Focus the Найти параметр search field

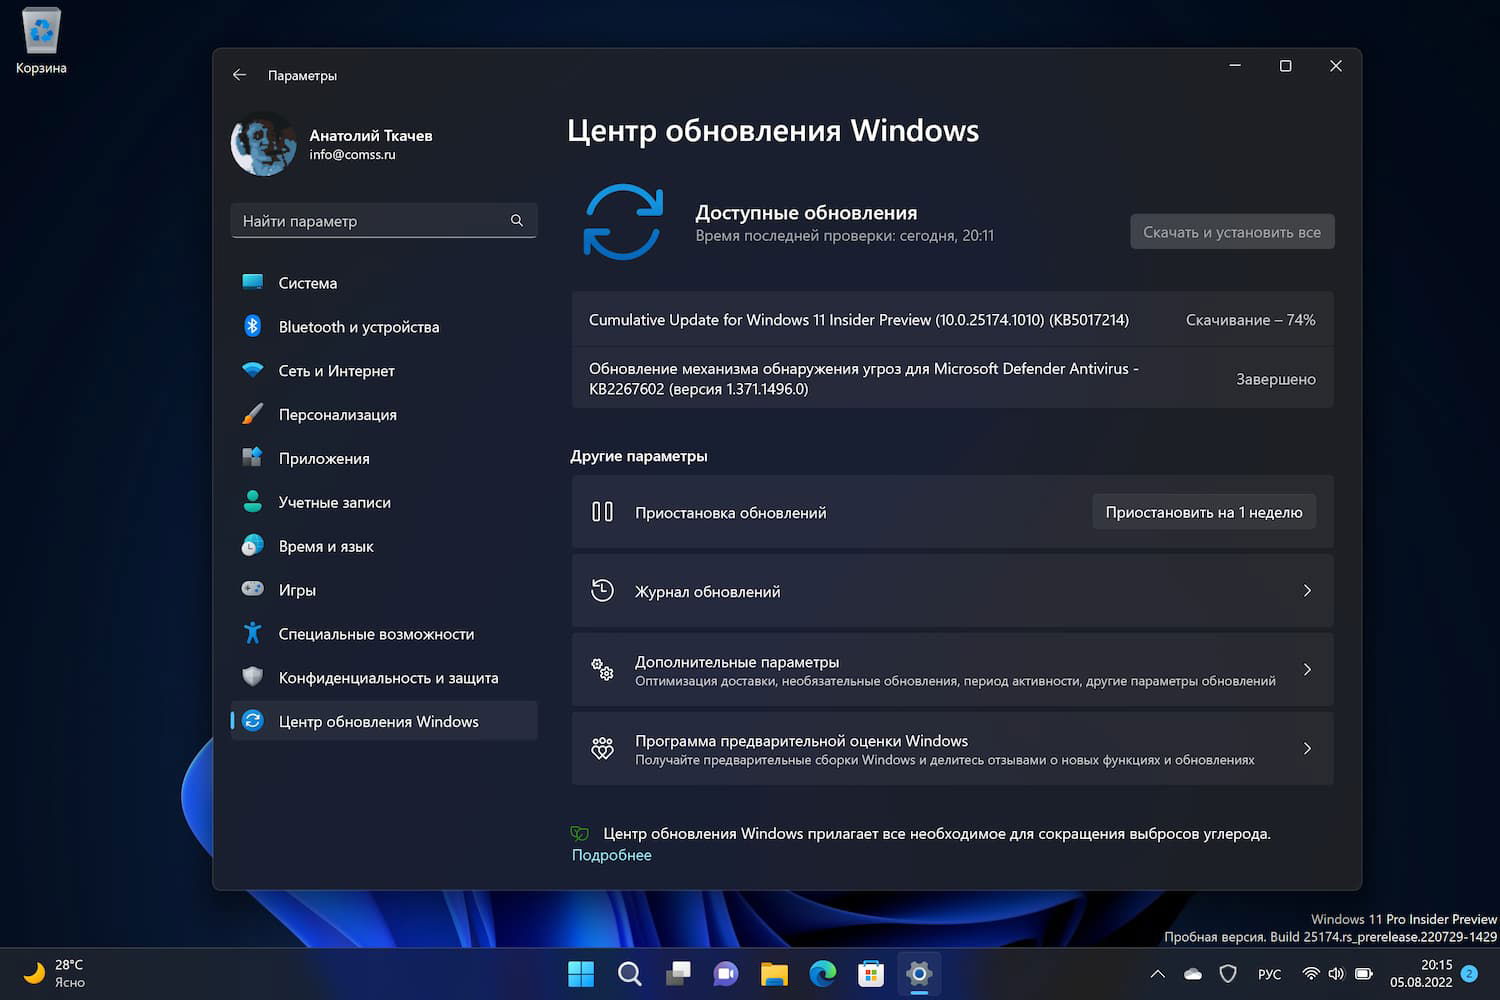[384, 220]
